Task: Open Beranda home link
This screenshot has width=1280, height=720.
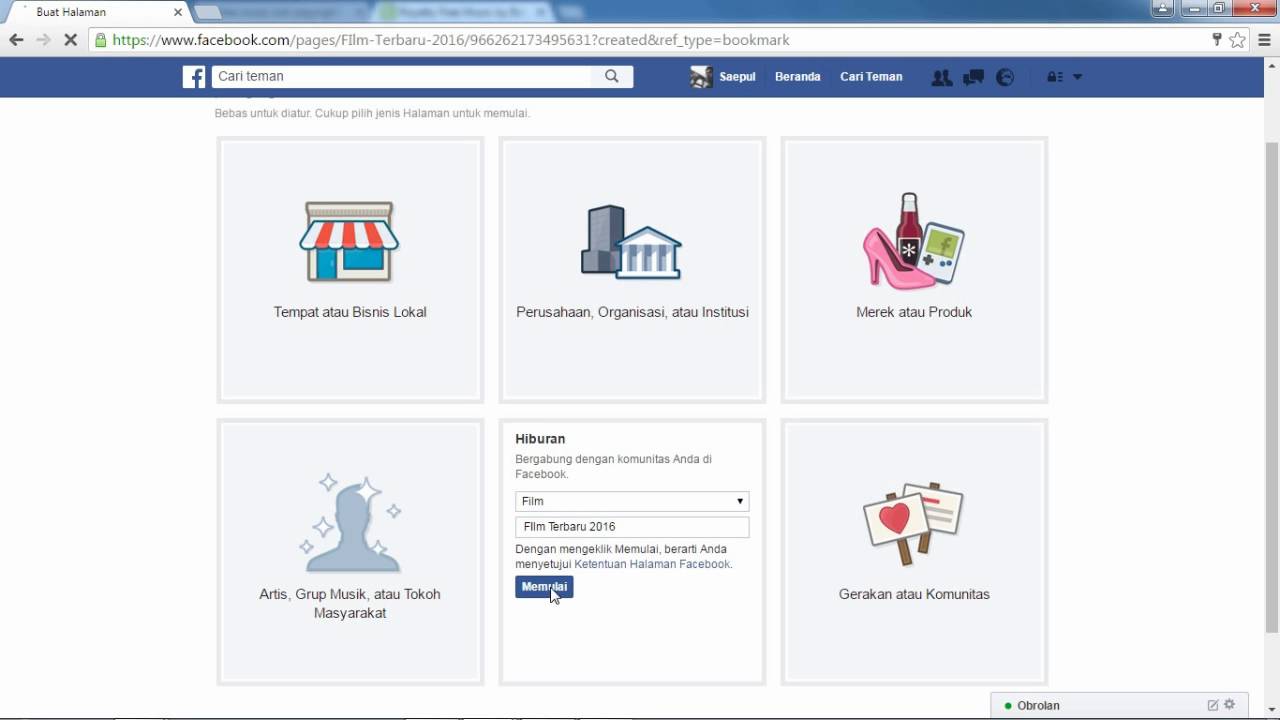Action: 797,77
